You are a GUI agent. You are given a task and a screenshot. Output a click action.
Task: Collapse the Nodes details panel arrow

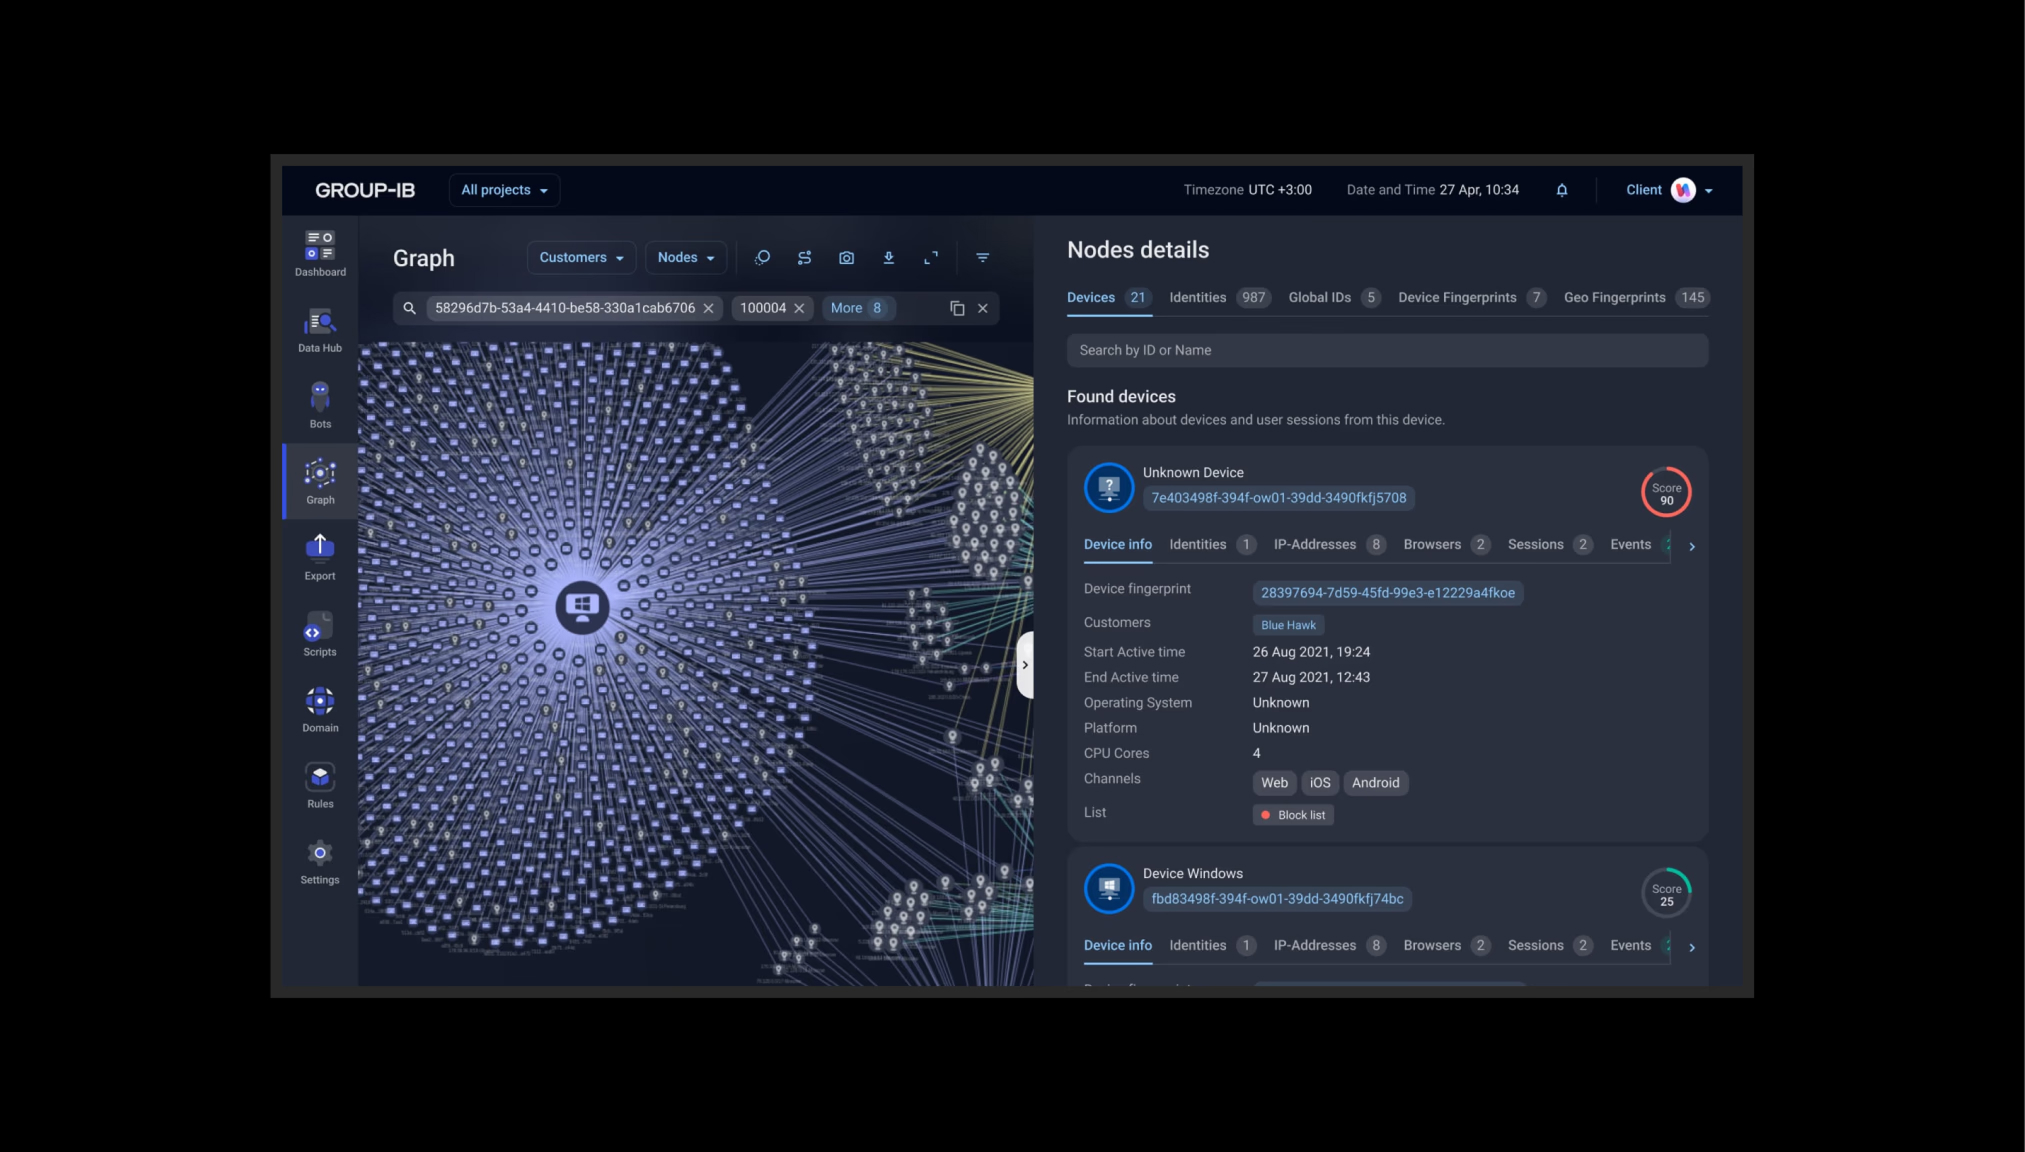(x=1025, y=665)
